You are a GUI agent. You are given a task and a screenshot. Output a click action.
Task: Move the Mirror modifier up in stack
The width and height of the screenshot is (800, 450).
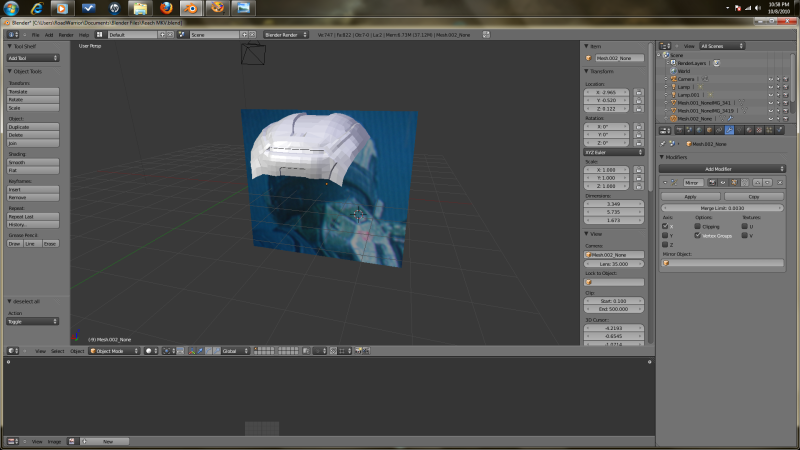tap(757, 183)
